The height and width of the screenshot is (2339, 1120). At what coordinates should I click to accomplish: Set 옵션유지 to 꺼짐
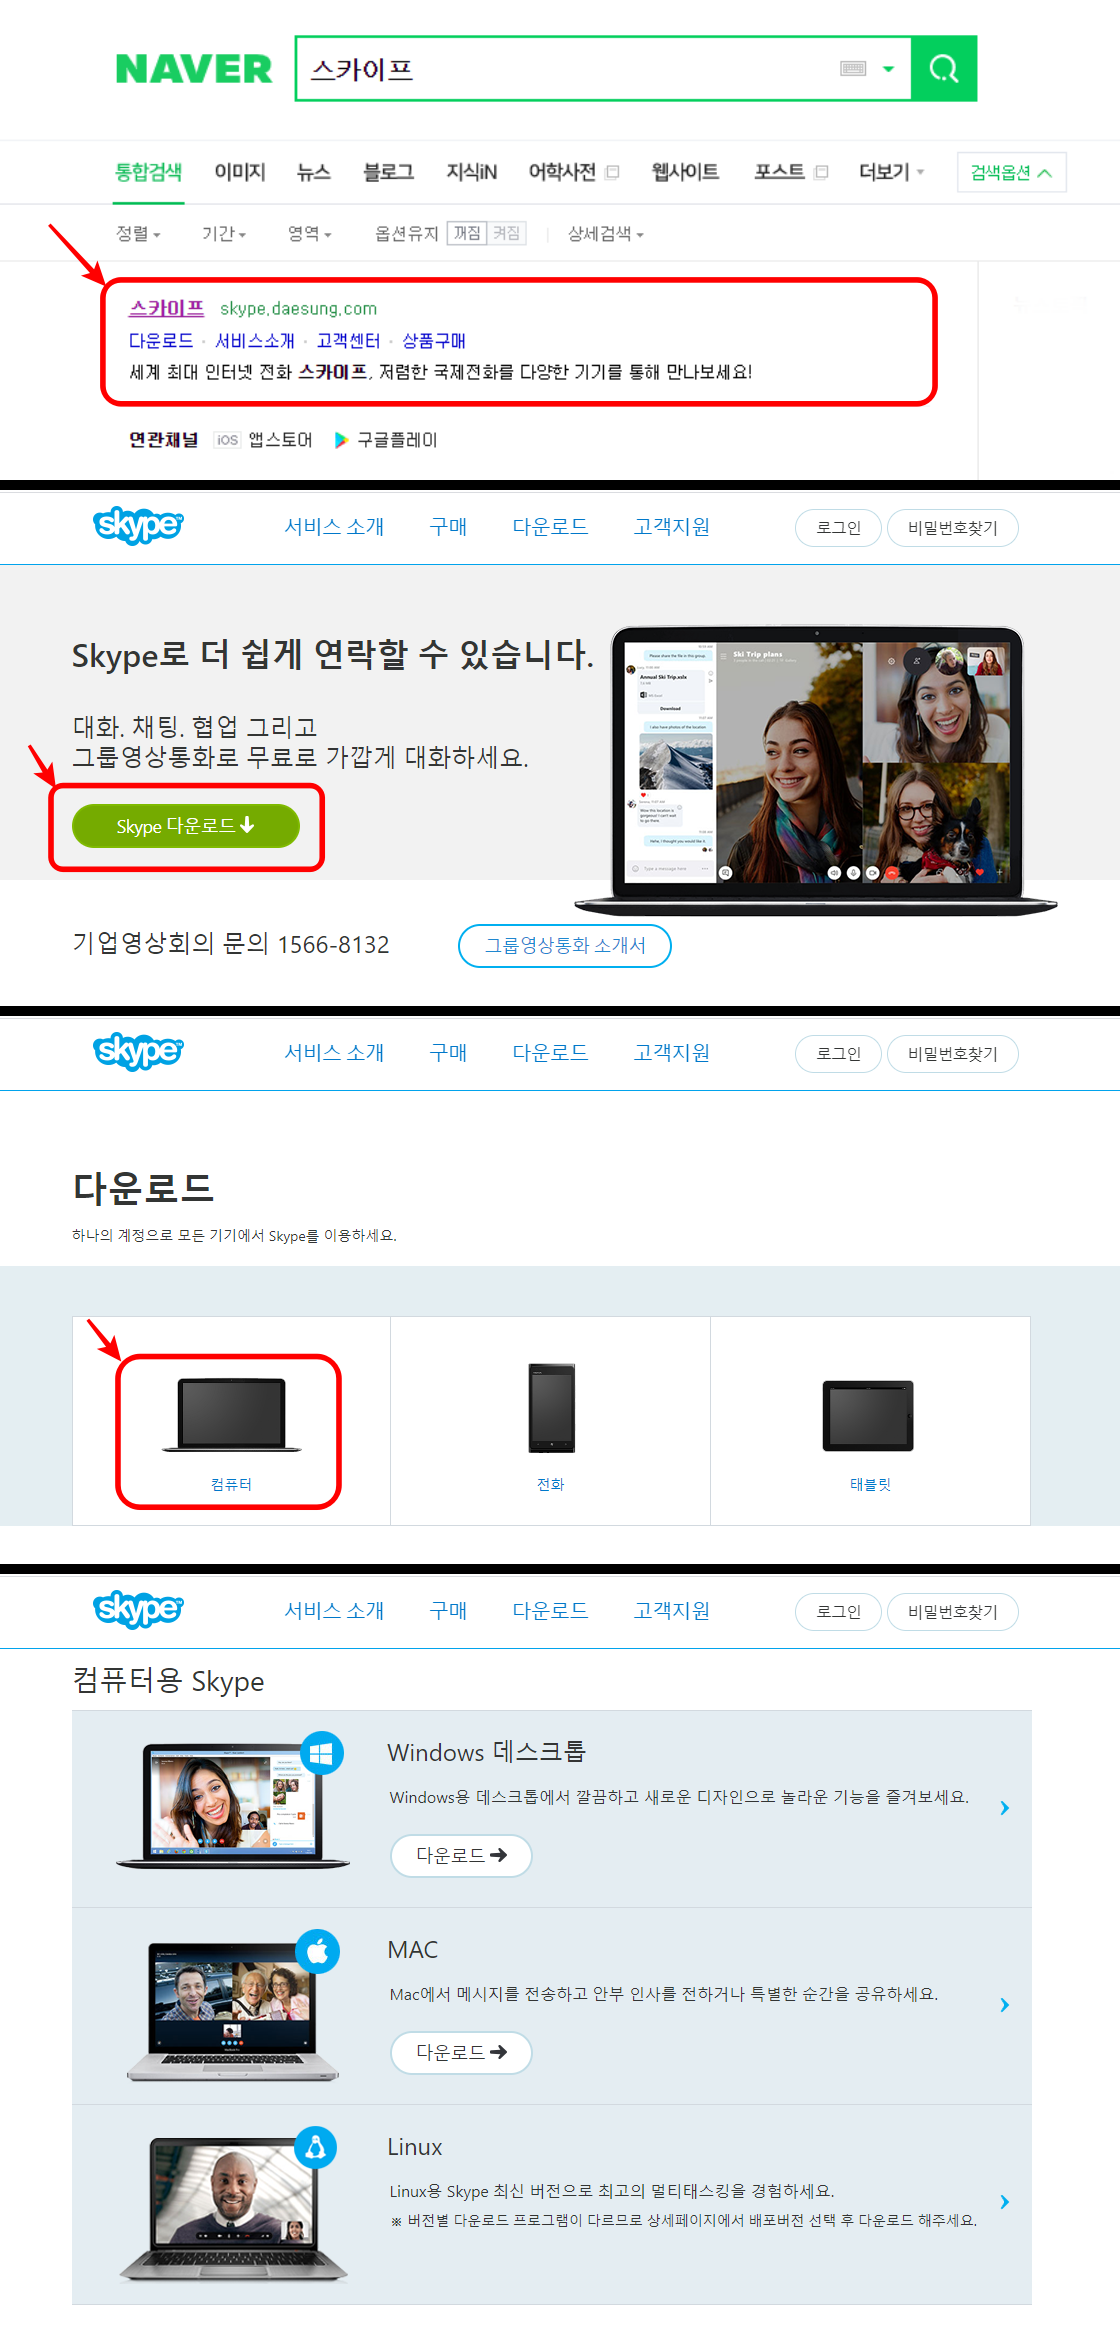[x=467, y=233]
